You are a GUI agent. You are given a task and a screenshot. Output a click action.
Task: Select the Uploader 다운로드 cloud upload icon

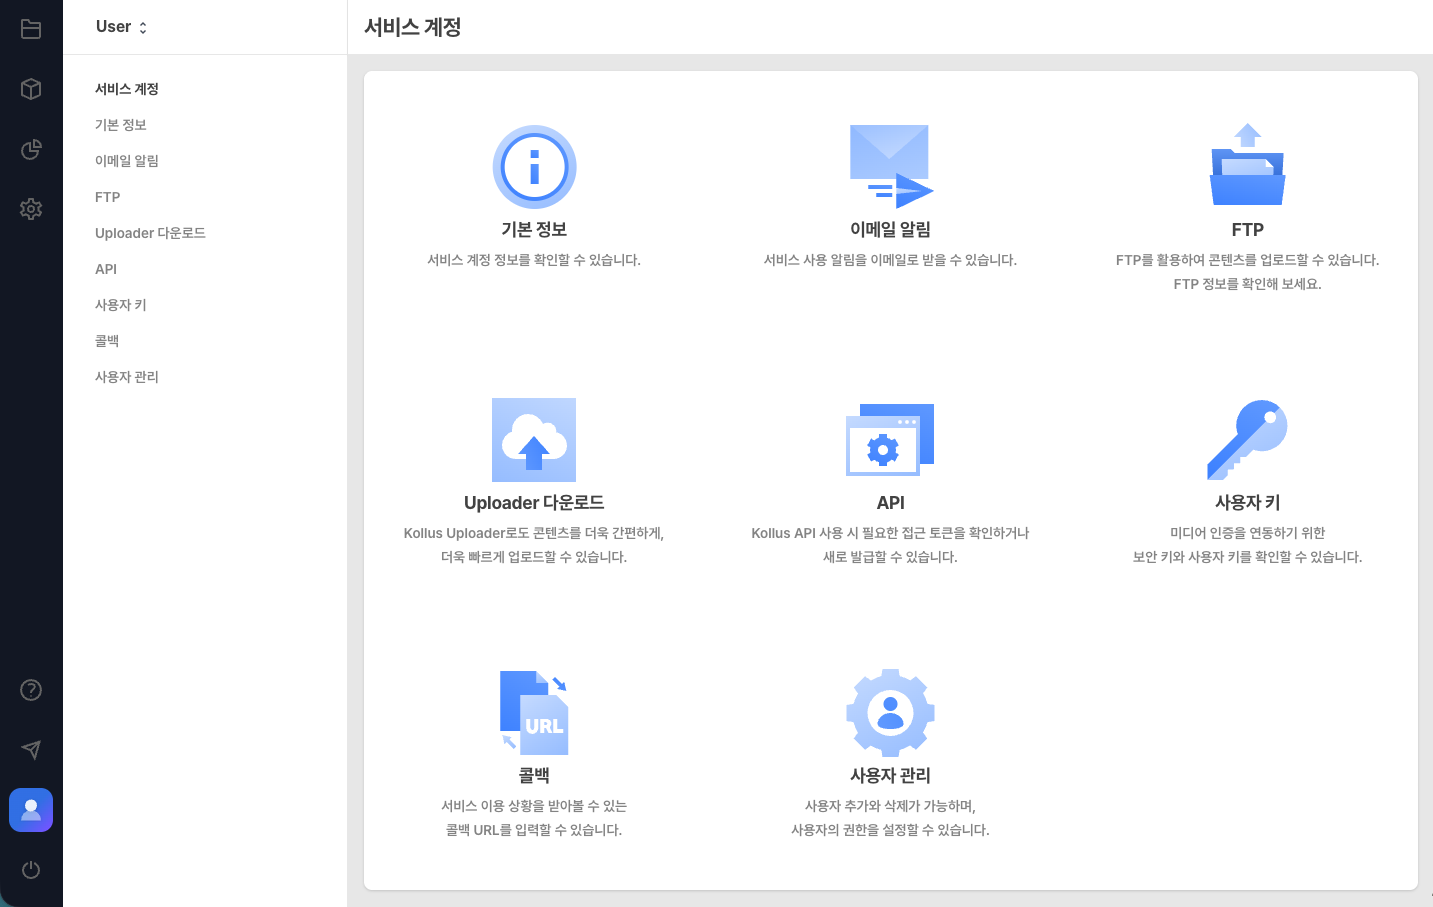(534, 440)
